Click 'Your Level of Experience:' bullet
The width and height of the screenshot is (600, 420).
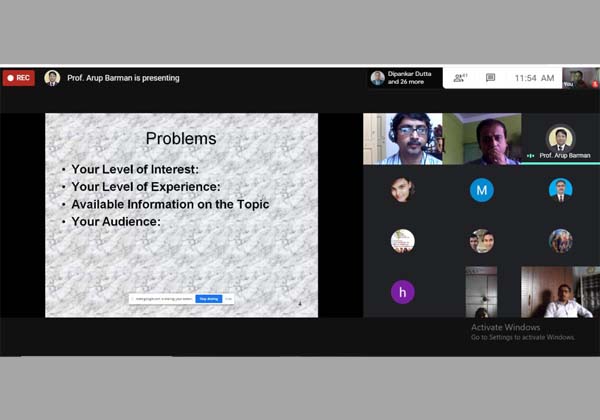pos(146,187)
